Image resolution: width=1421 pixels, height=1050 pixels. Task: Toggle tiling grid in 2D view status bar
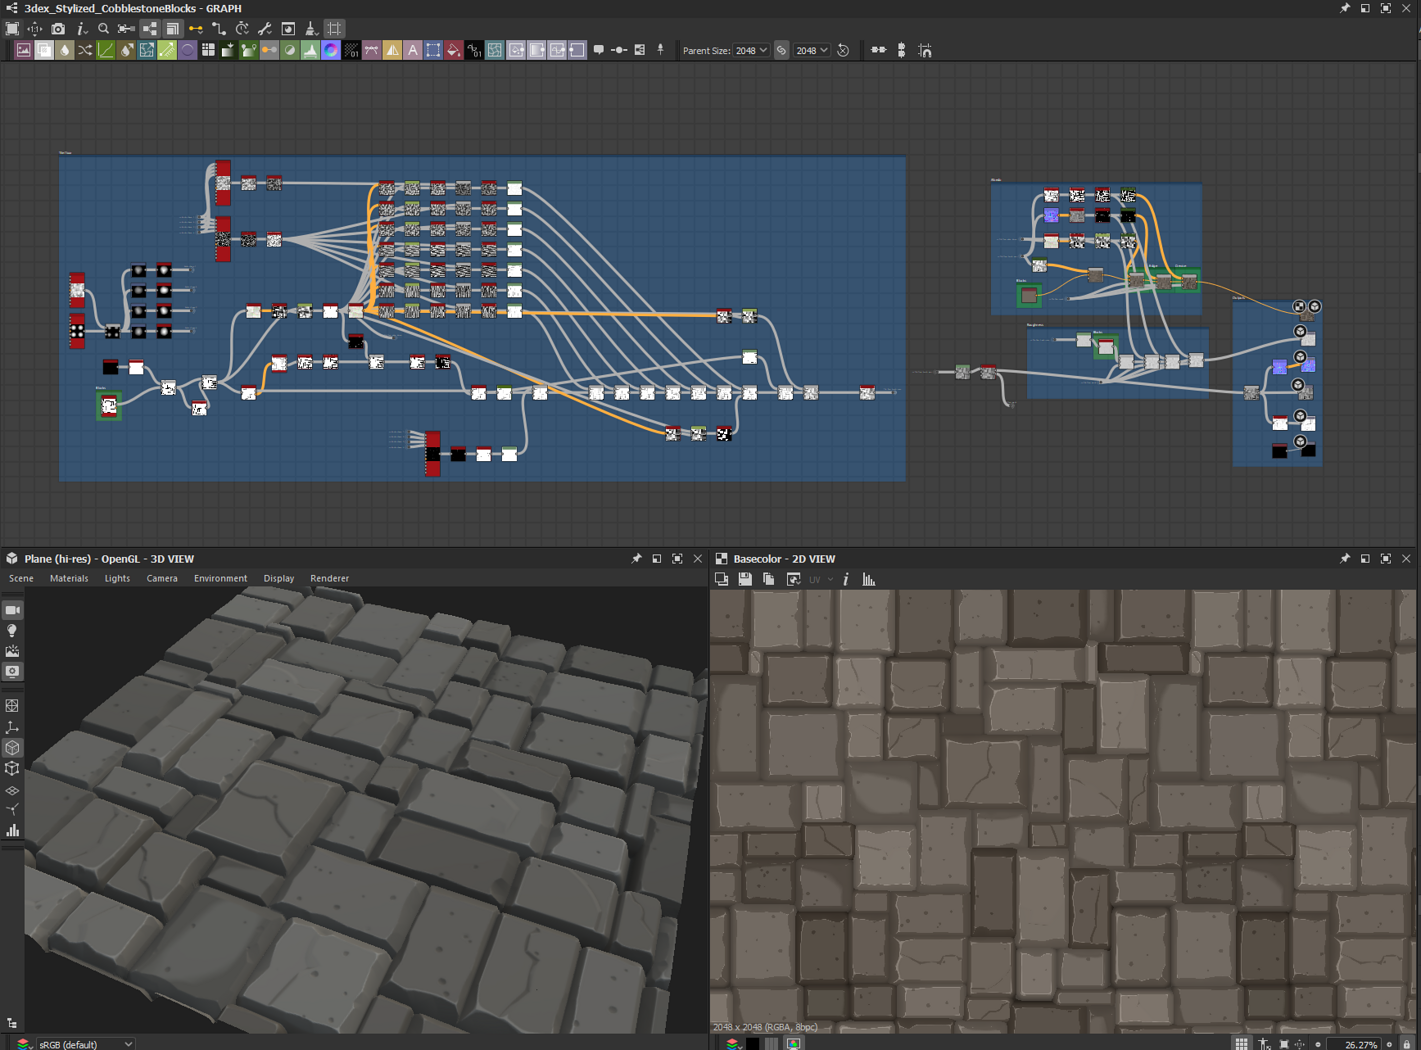click(1241, 1043)
